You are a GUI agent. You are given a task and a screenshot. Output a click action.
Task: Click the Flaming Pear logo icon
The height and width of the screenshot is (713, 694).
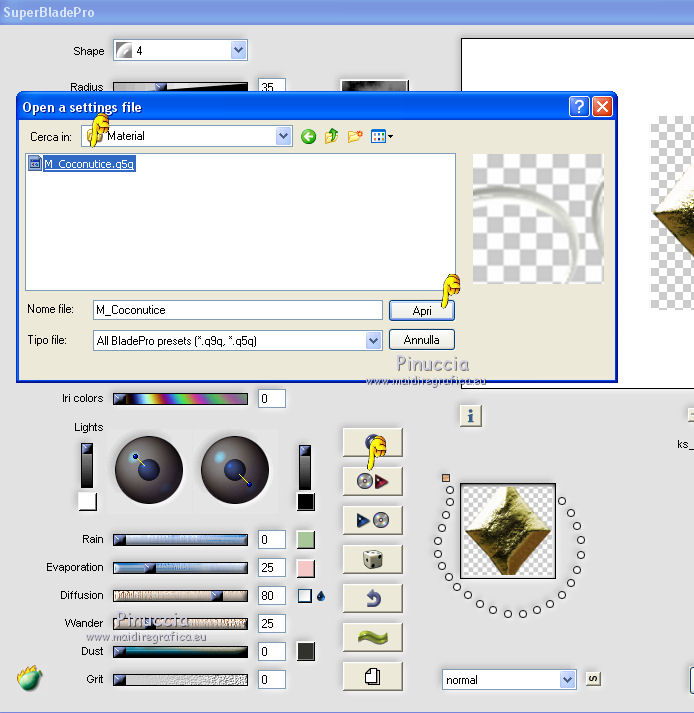(x=30, y=678)
